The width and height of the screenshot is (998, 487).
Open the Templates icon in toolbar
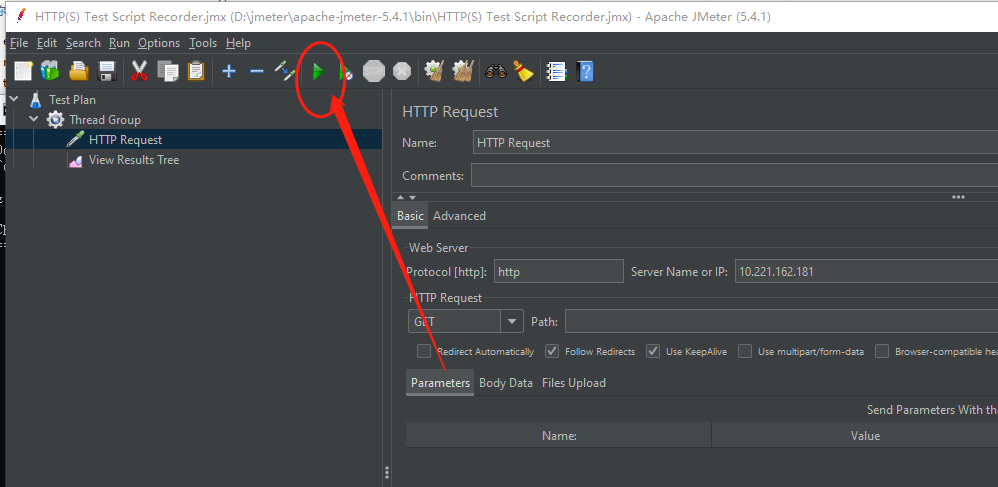(50, 71)
